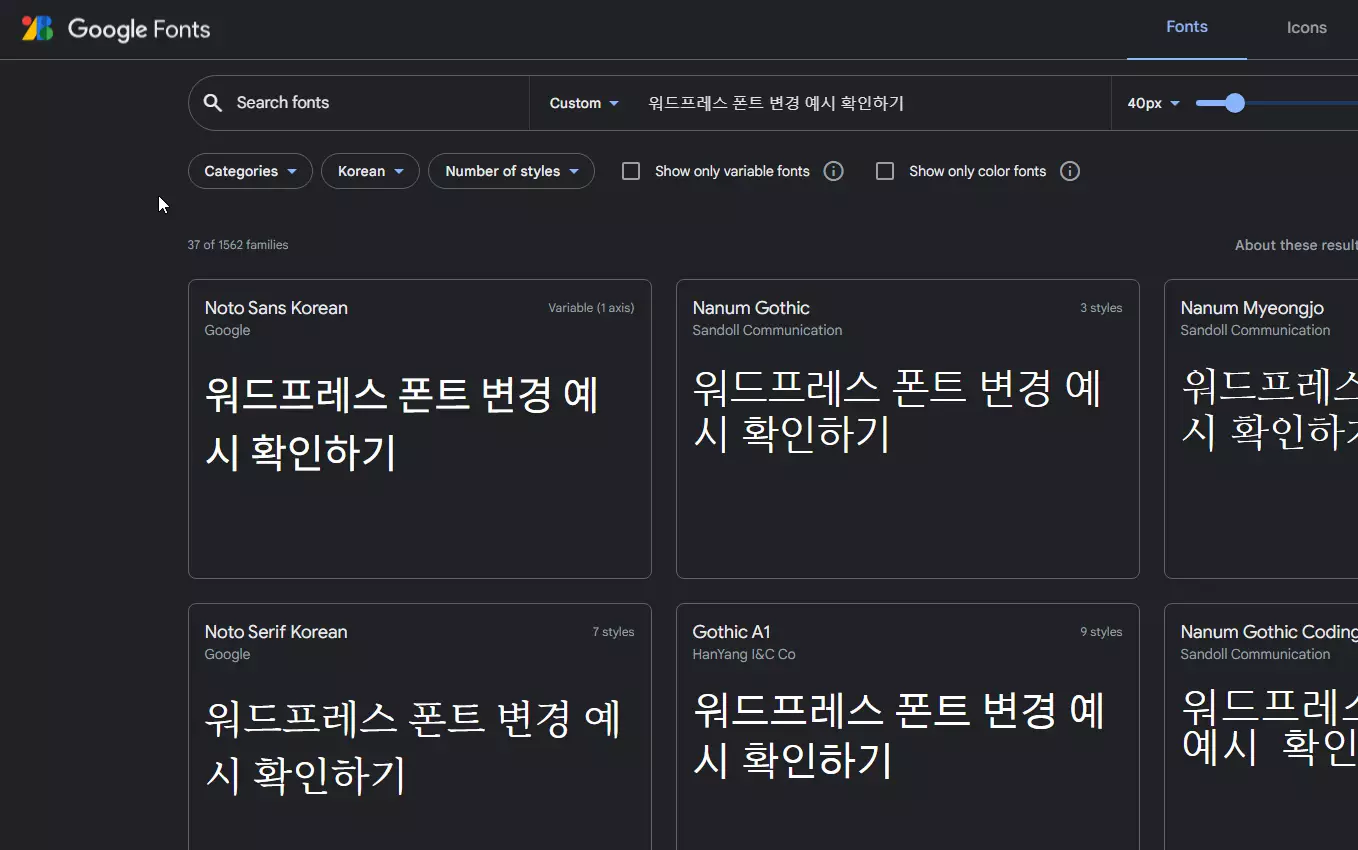Open the Nanum Myeongjo font card
Screen dimensions: 1358x850
[1261, 429]
